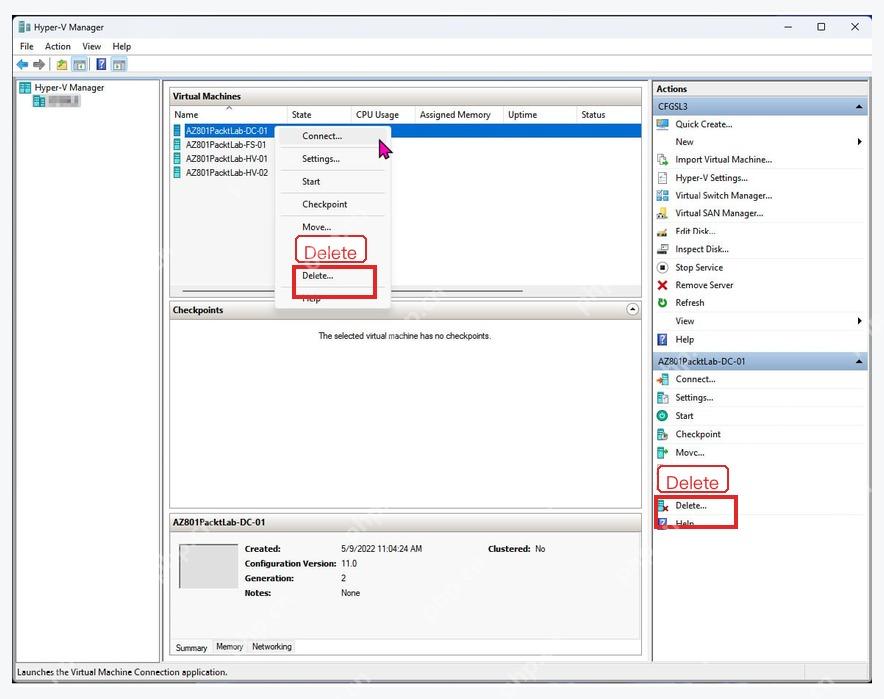884x699 pixels.
Task: Click the green Refresh icon
Action: point(662,303)
